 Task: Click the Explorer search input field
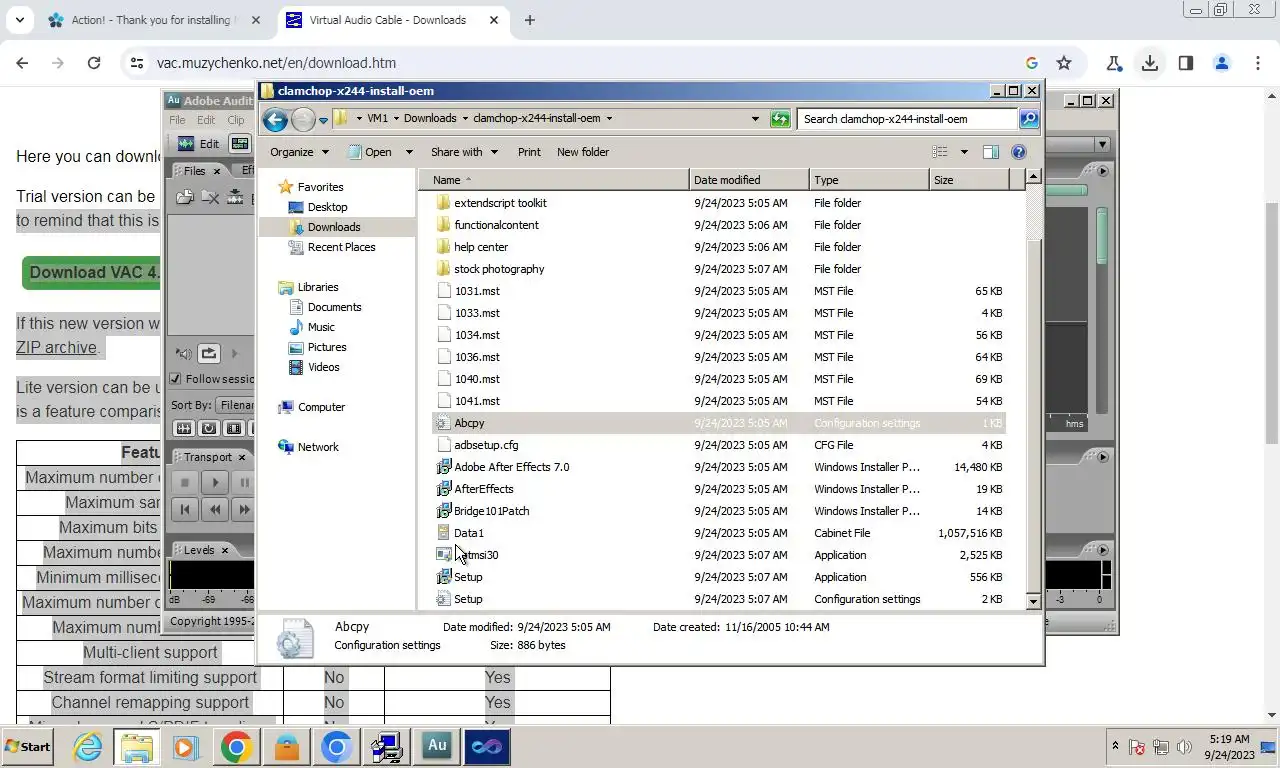click(907, 119)
